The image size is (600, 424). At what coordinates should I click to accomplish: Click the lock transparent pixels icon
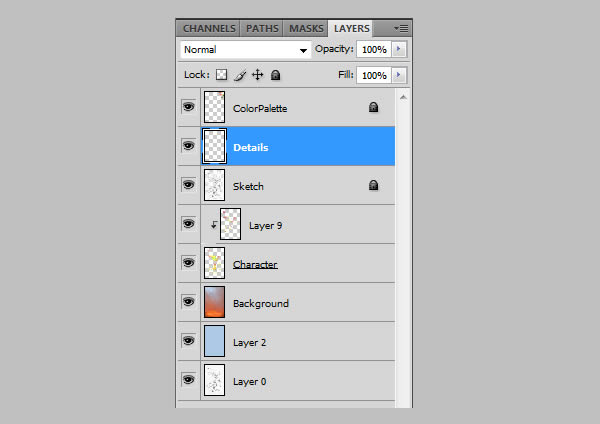point(221,75)
